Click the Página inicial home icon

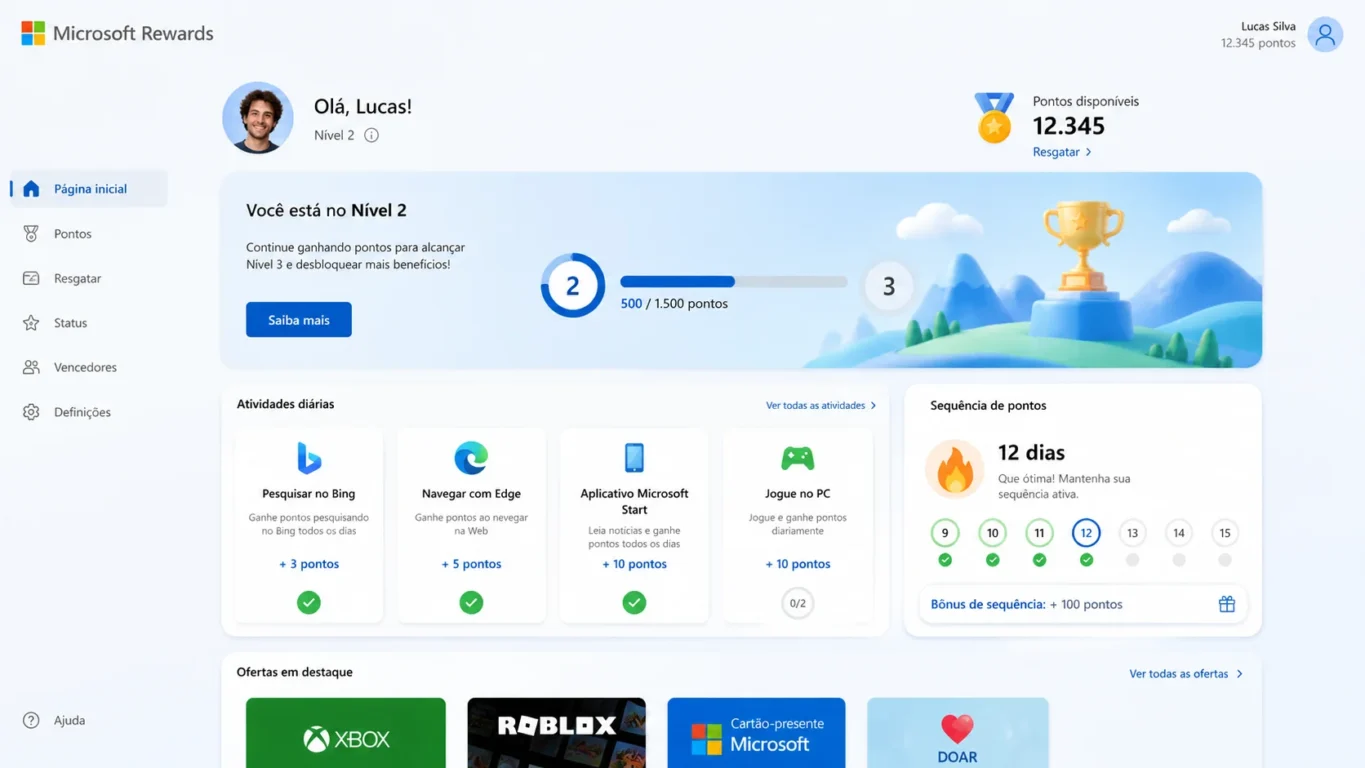tap(31, 189)
